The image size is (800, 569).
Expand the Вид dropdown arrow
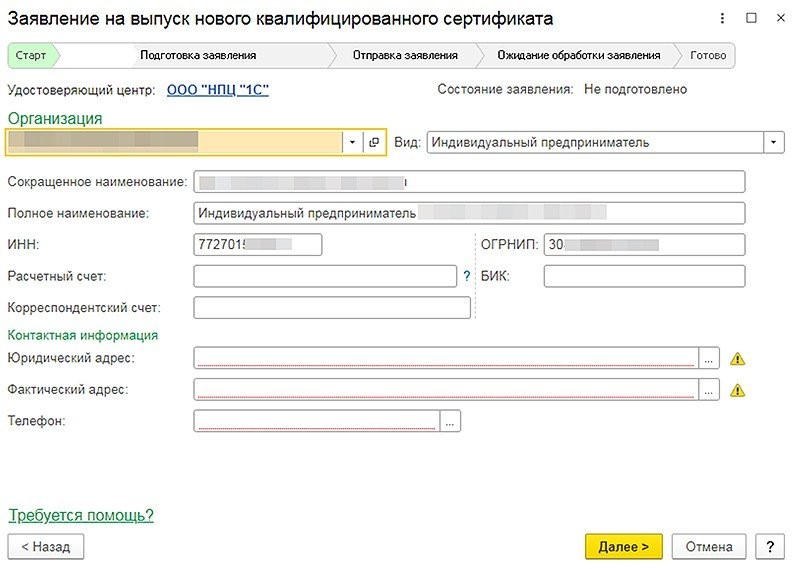click(x=774, y=143)
